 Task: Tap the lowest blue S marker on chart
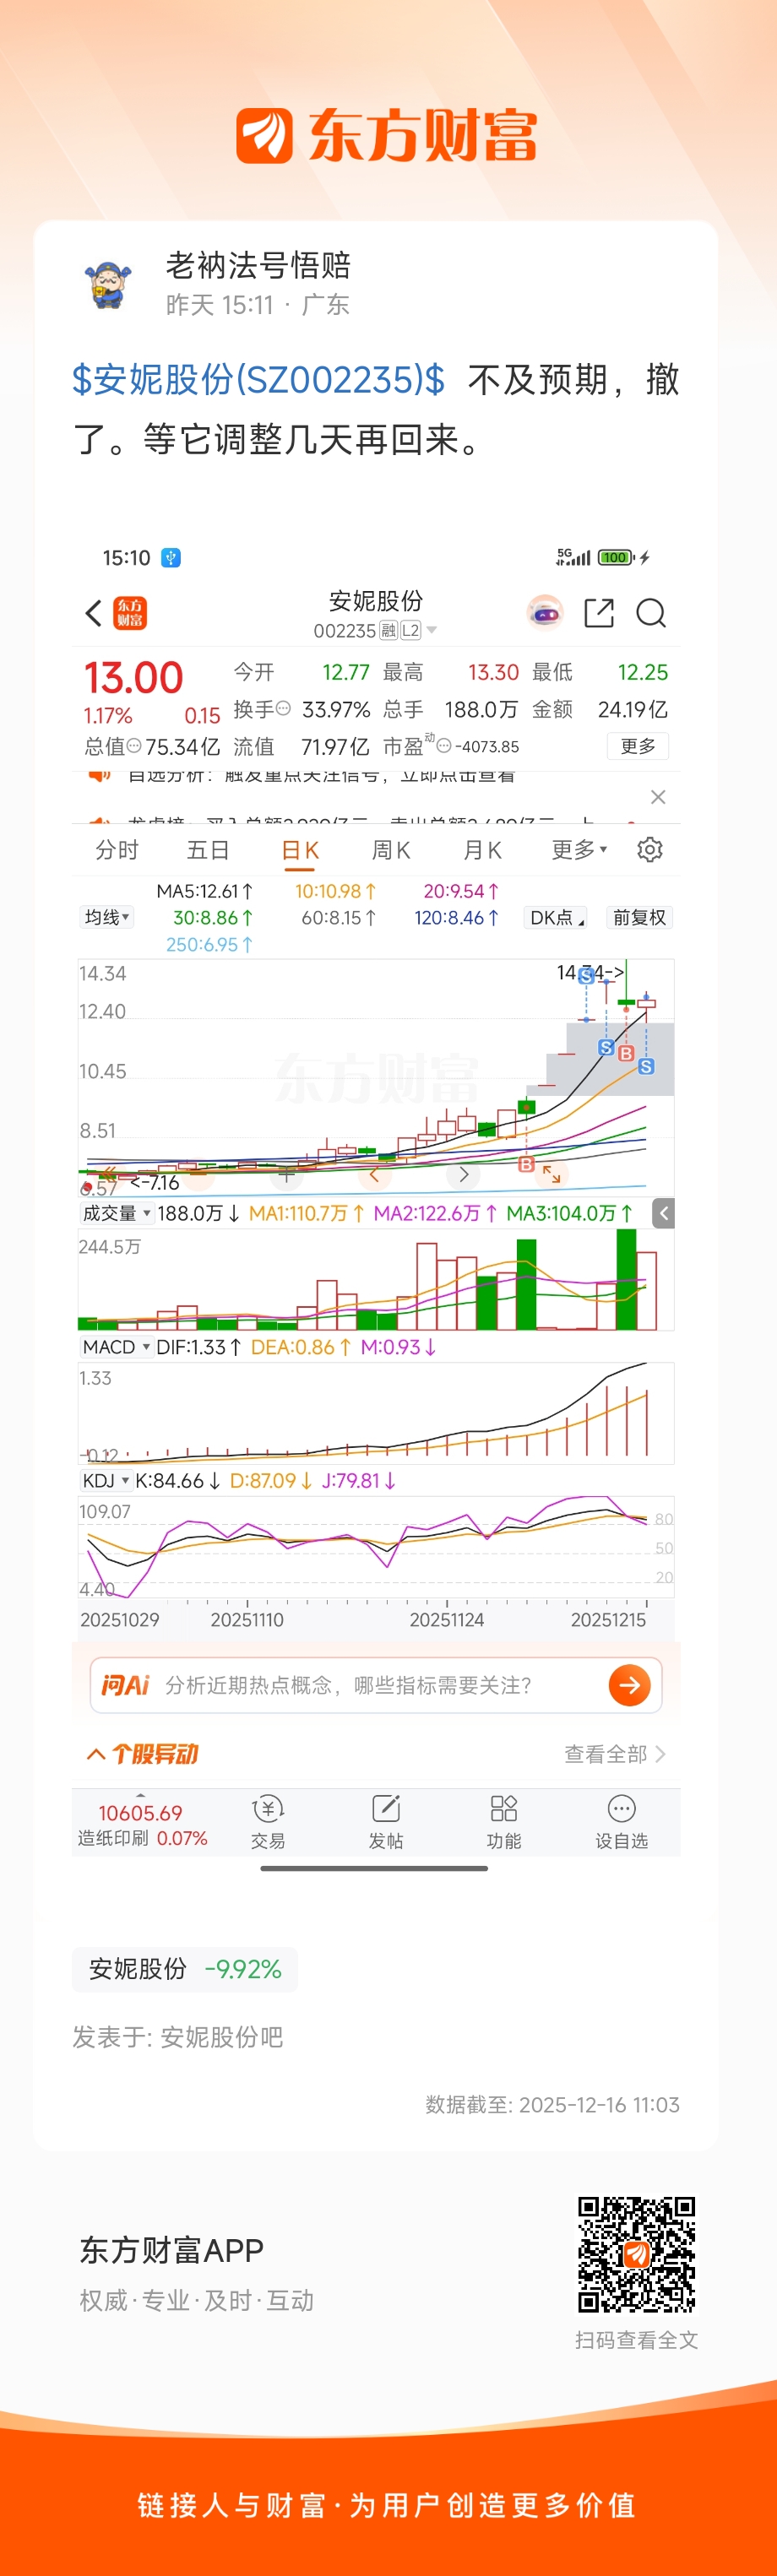(646, 1067)
